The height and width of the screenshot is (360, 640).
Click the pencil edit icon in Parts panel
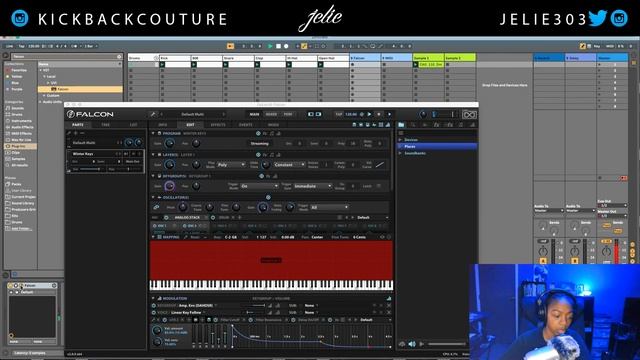click(x=69, y=133)
